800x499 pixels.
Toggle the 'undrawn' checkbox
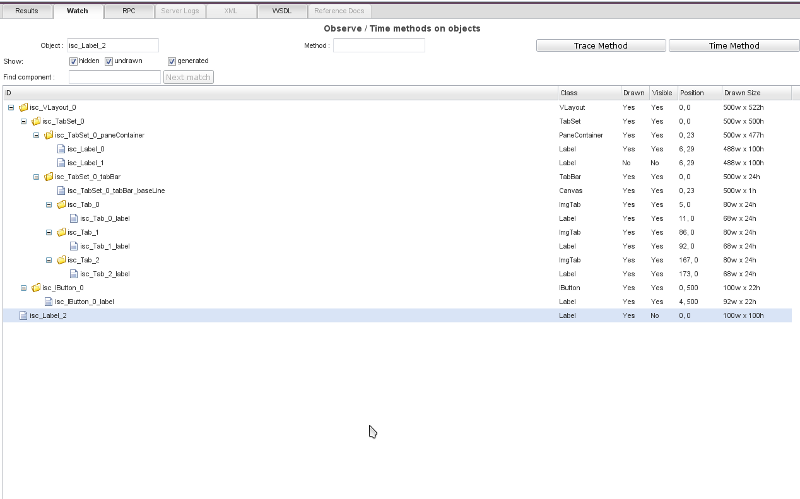tap(109, 61)
